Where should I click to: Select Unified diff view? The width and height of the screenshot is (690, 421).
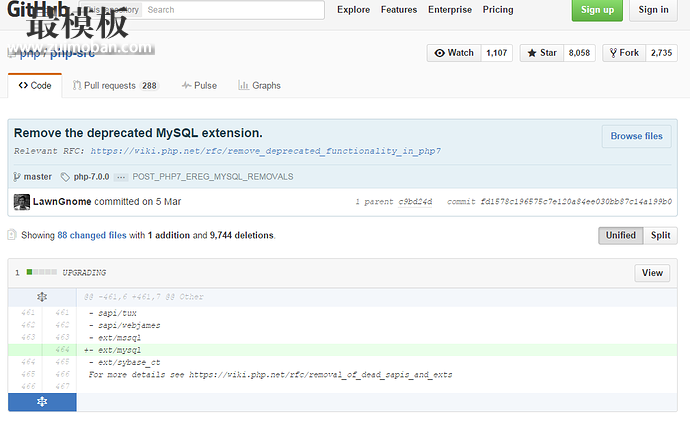(620, 235)
